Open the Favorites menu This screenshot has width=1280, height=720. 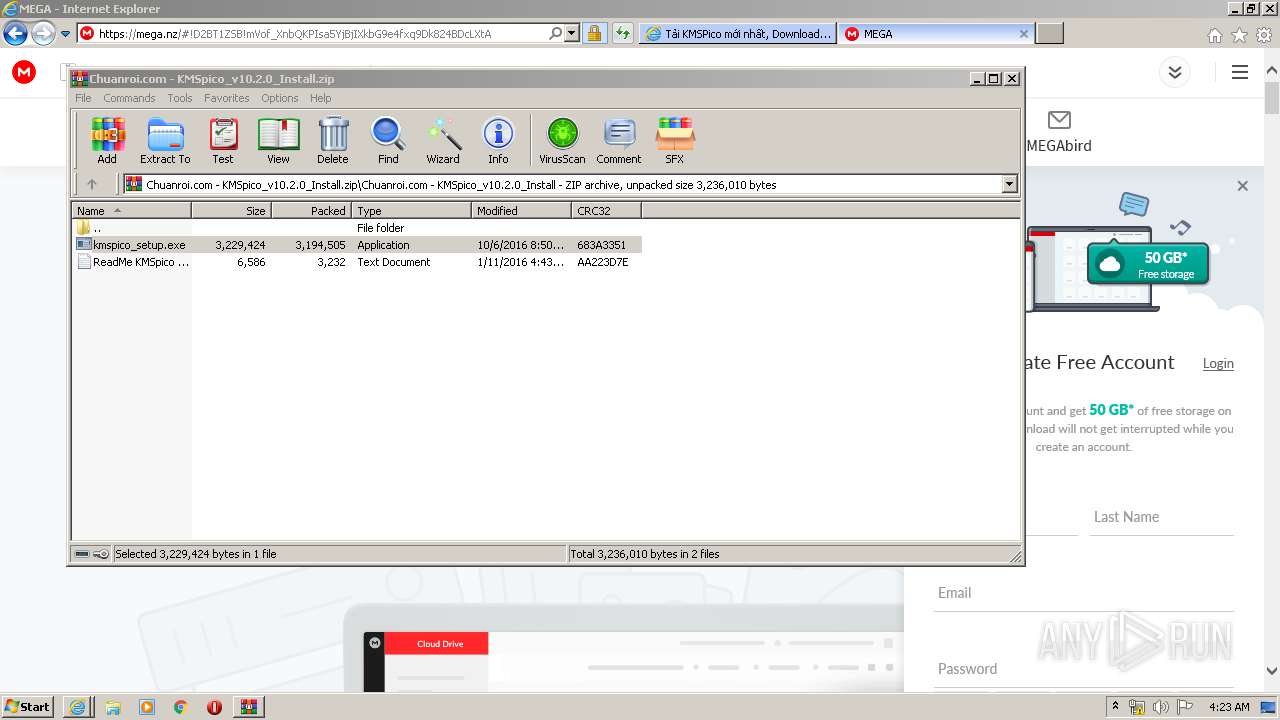[227, 98]
